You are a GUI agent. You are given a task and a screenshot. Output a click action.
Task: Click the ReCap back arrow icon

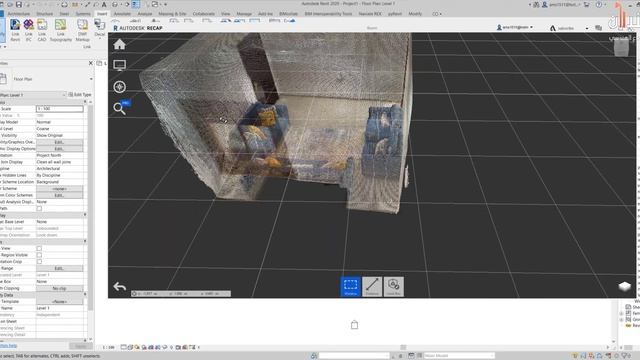click(120, 287)
